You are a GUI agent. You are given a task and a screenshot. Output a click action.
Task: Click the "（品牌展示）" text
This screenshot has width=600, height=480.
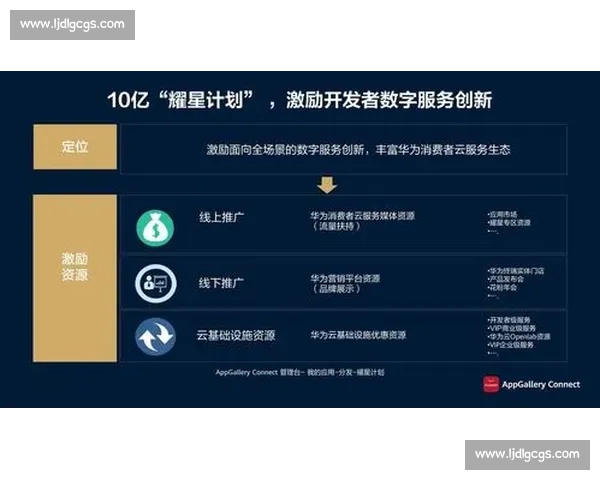pos(336,289)
